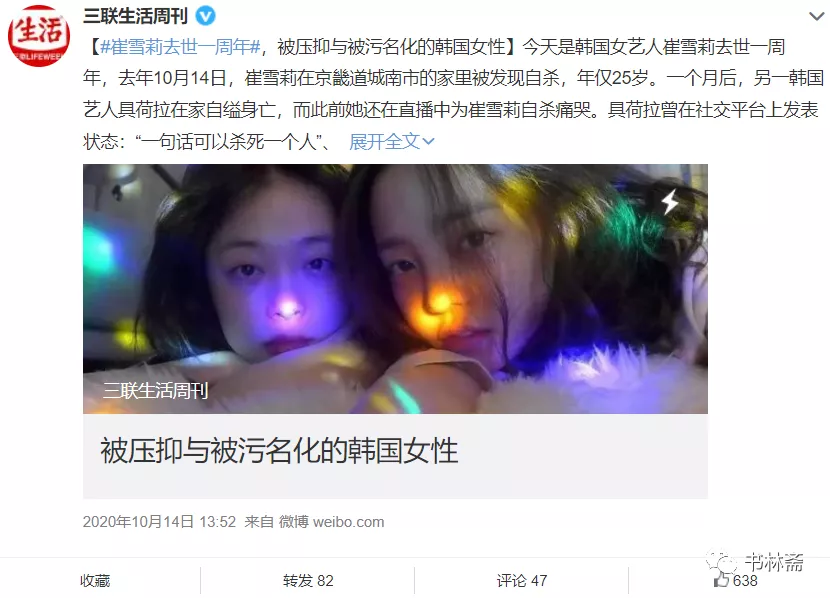This screenshot has height=598, width=830.
Task: Open the 微博 weibo.com source link
Action: point(331,522)
